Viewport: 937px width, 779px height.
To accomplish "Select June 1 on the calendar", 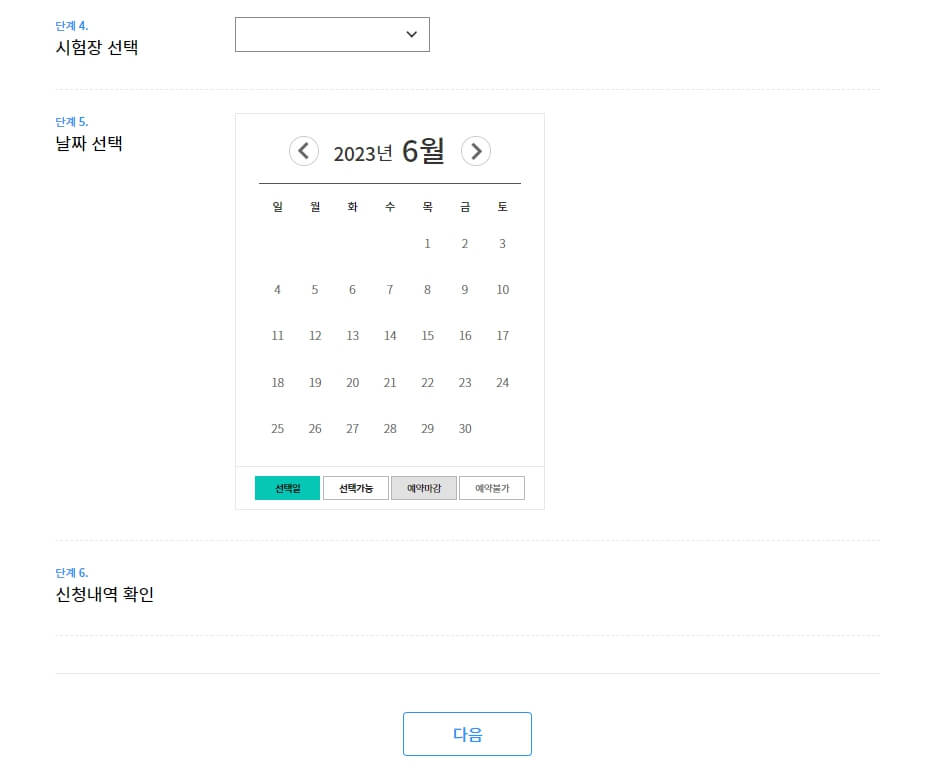I will click(x=427, y=243).
